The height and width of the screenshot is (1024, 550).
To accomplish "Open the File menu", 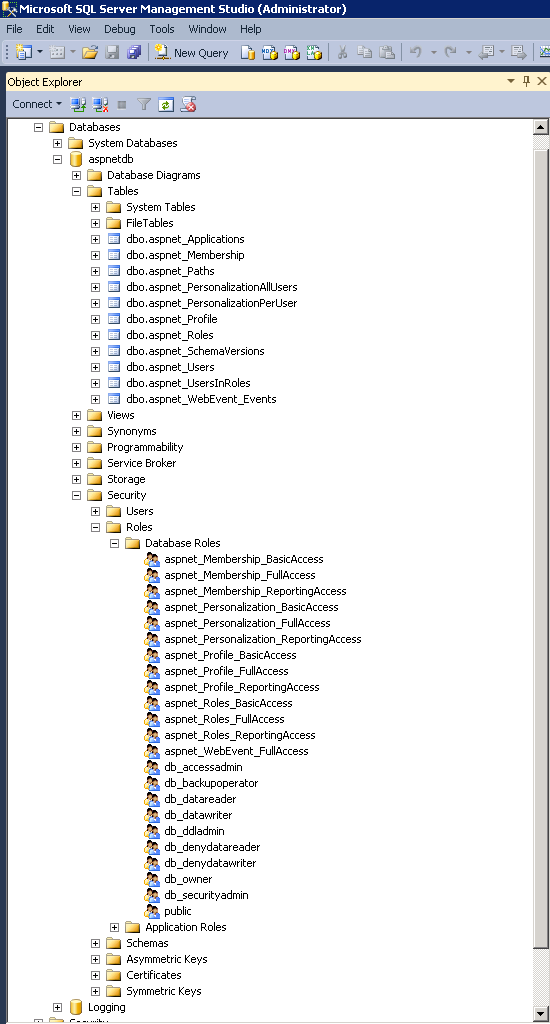I will [14, 29].
